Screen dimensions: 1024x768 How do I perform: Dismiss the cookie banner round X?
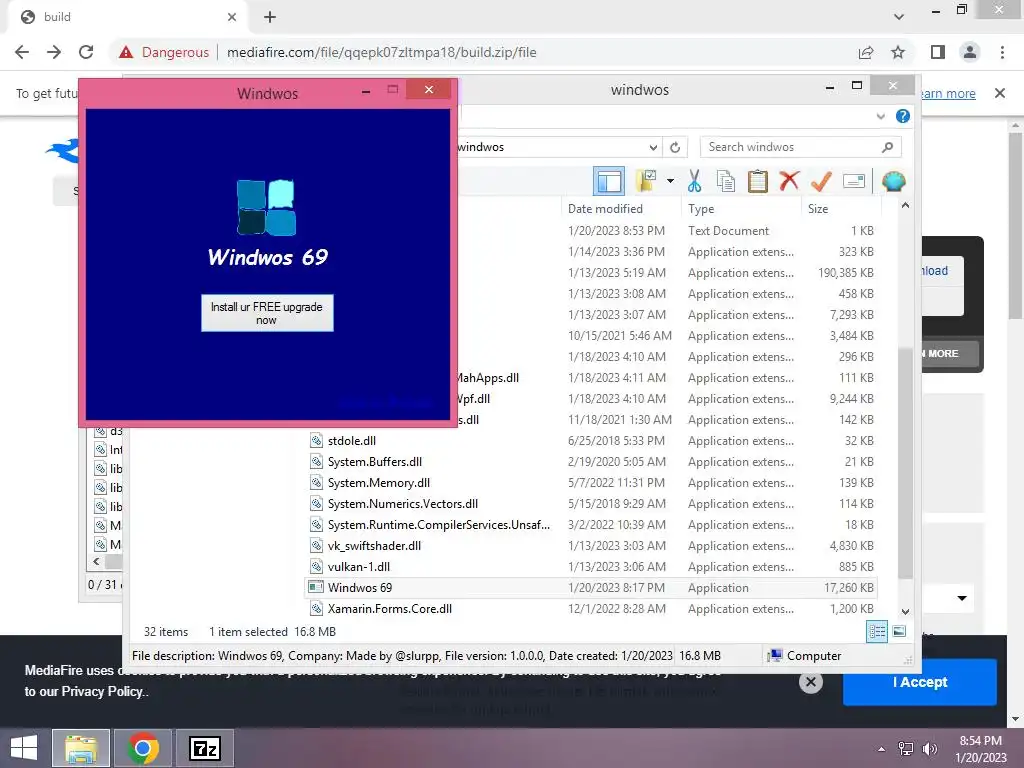pos(810,682)
